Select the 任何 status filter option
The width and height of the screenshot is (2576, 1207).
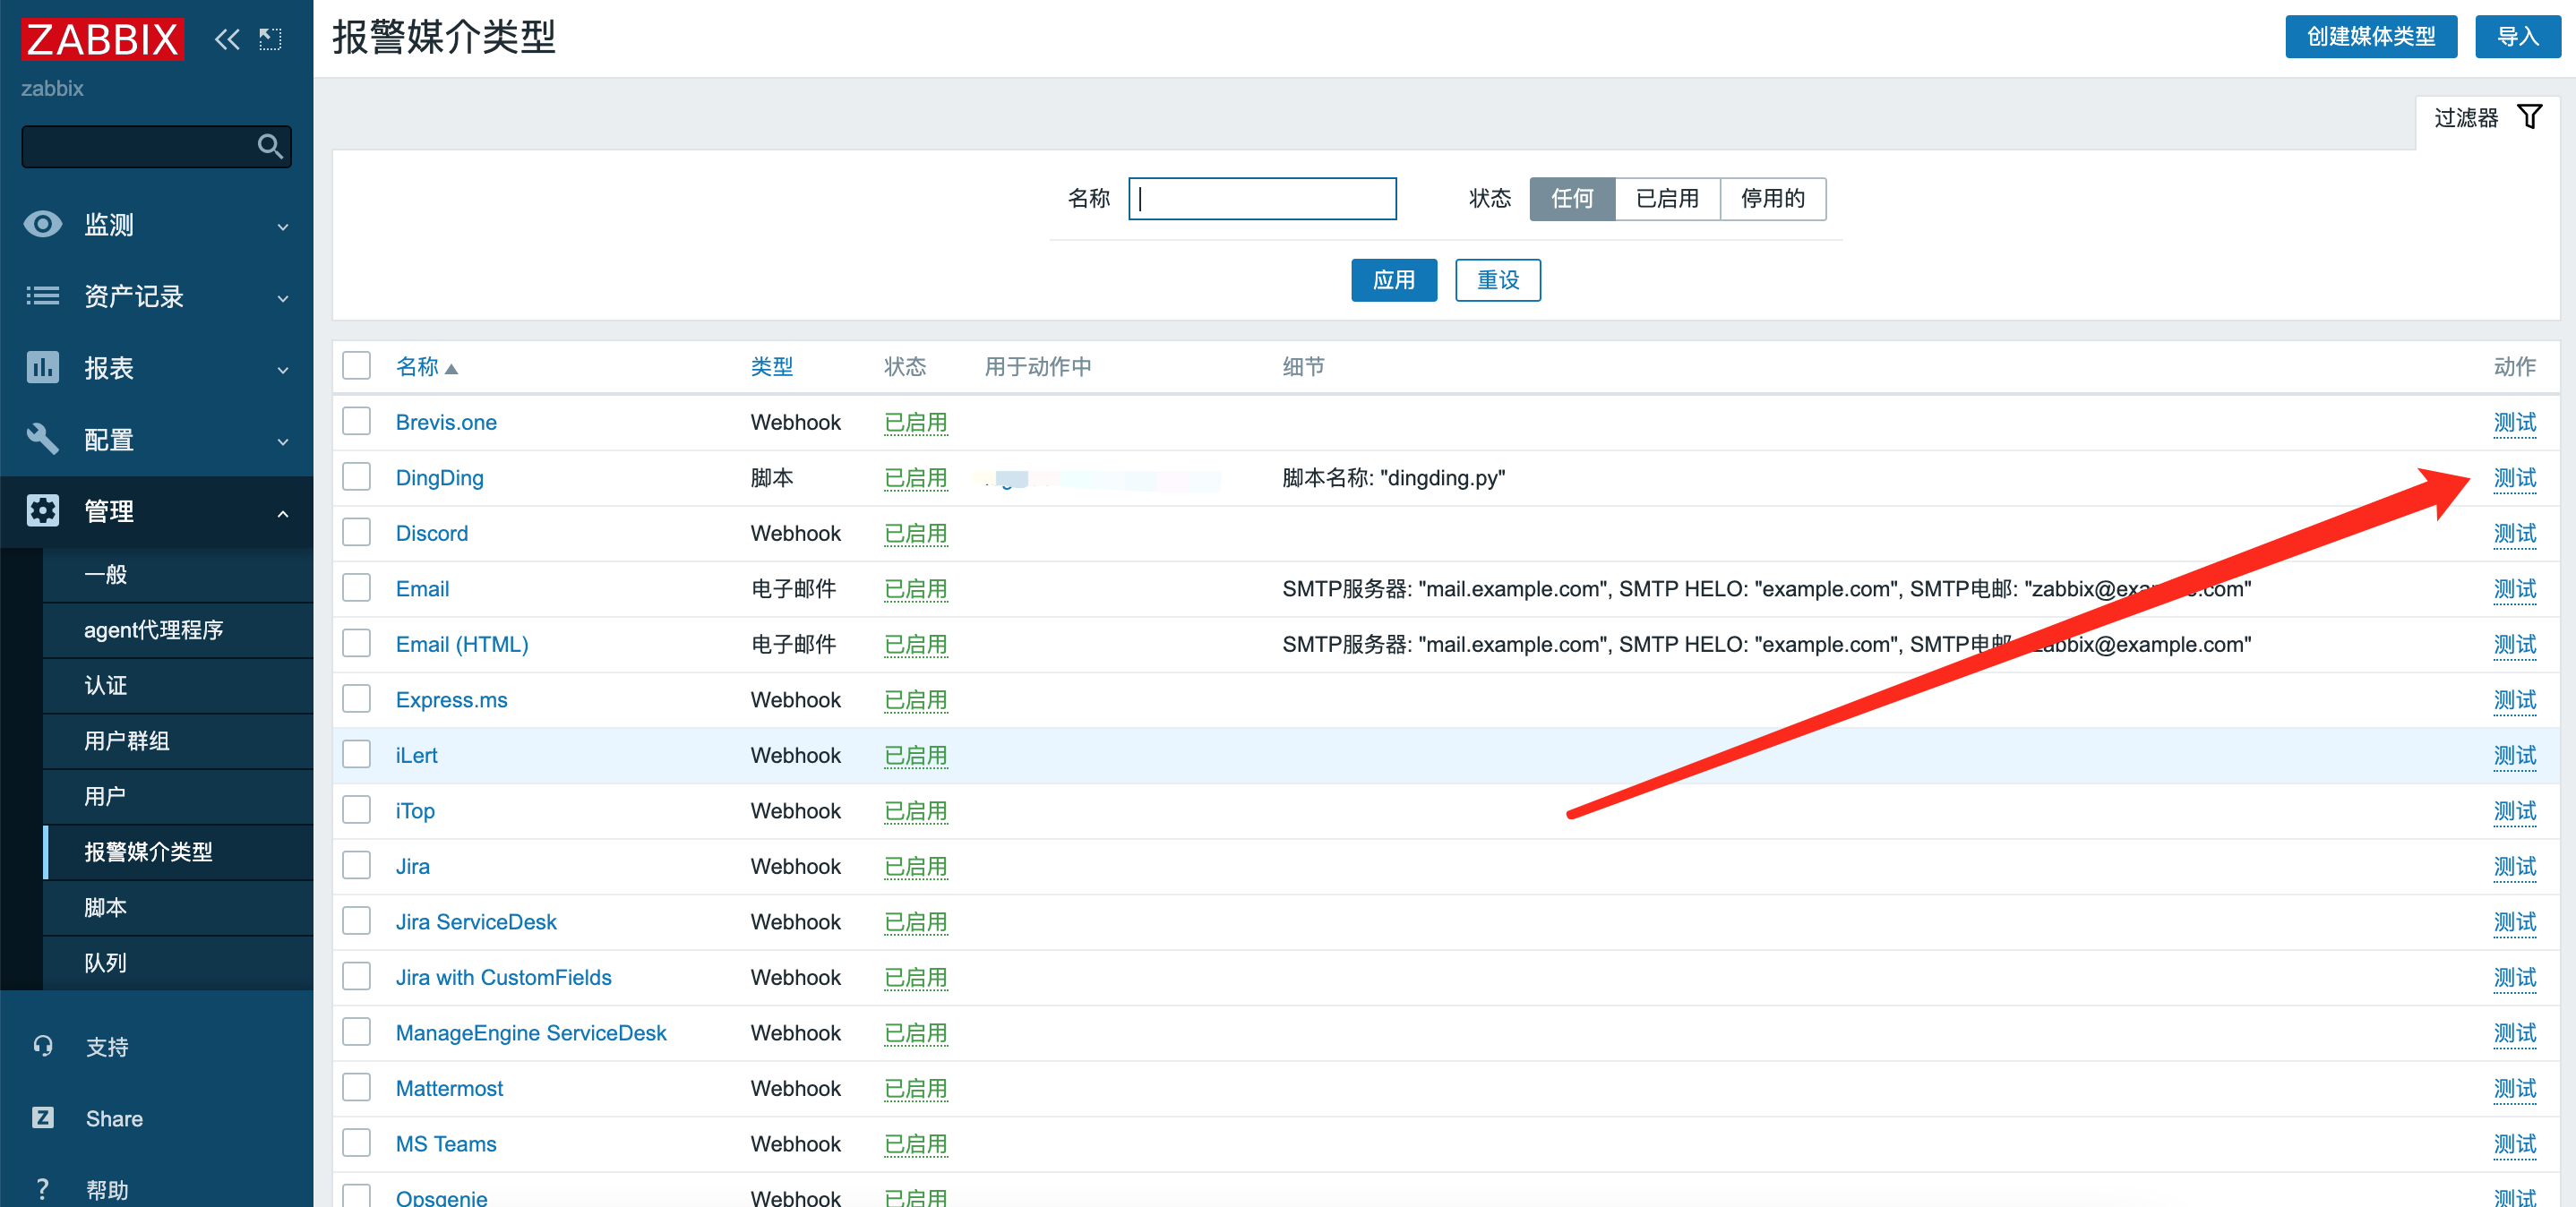tap(1572, 198)
